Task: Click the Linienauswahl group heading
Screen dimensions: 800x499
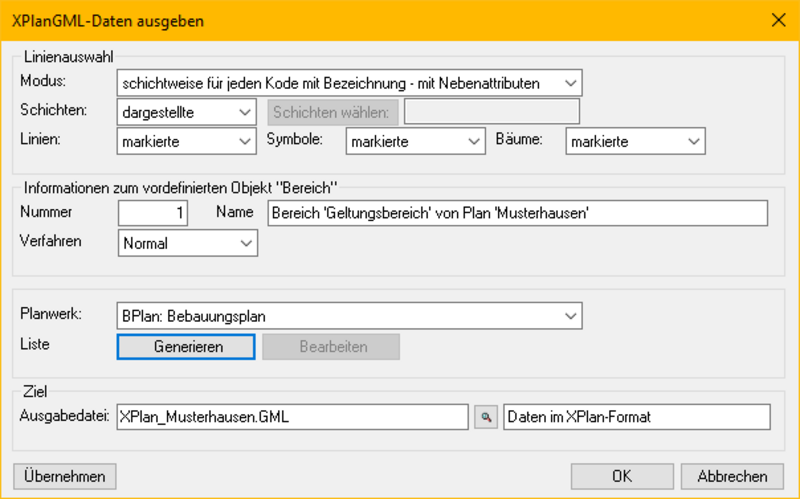Action: coord(68,57)
